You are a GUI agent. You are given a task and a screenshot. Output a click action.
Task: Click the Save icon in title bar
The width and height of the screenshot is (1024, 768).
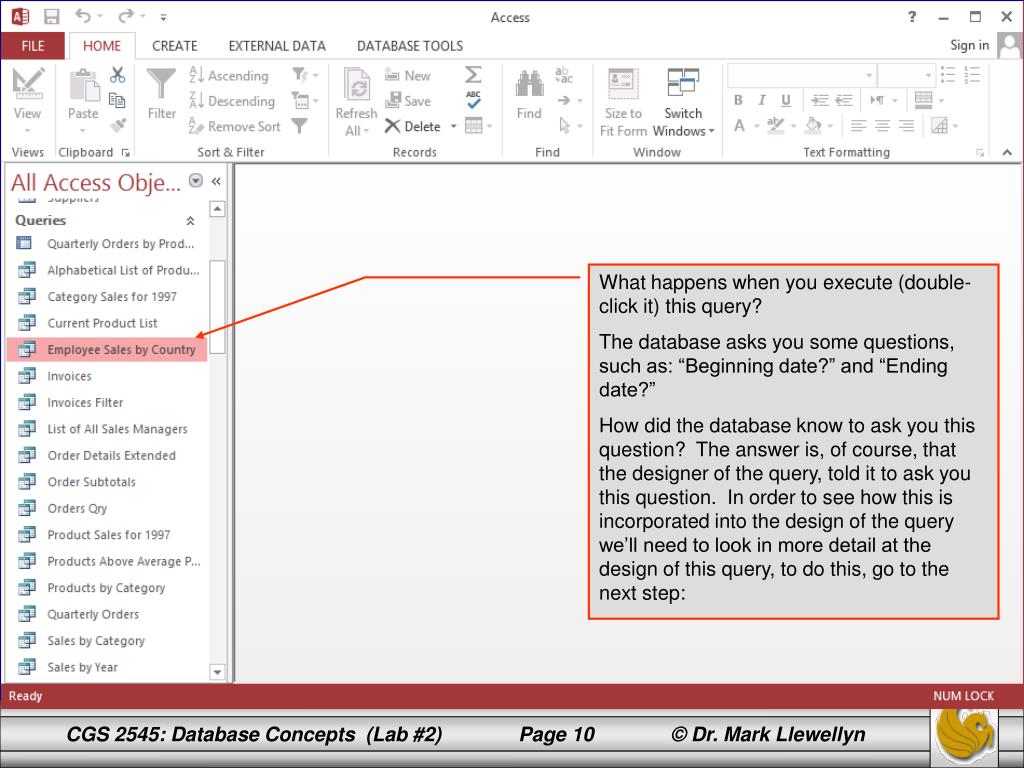pyautogui.click(x=52, y=16)
